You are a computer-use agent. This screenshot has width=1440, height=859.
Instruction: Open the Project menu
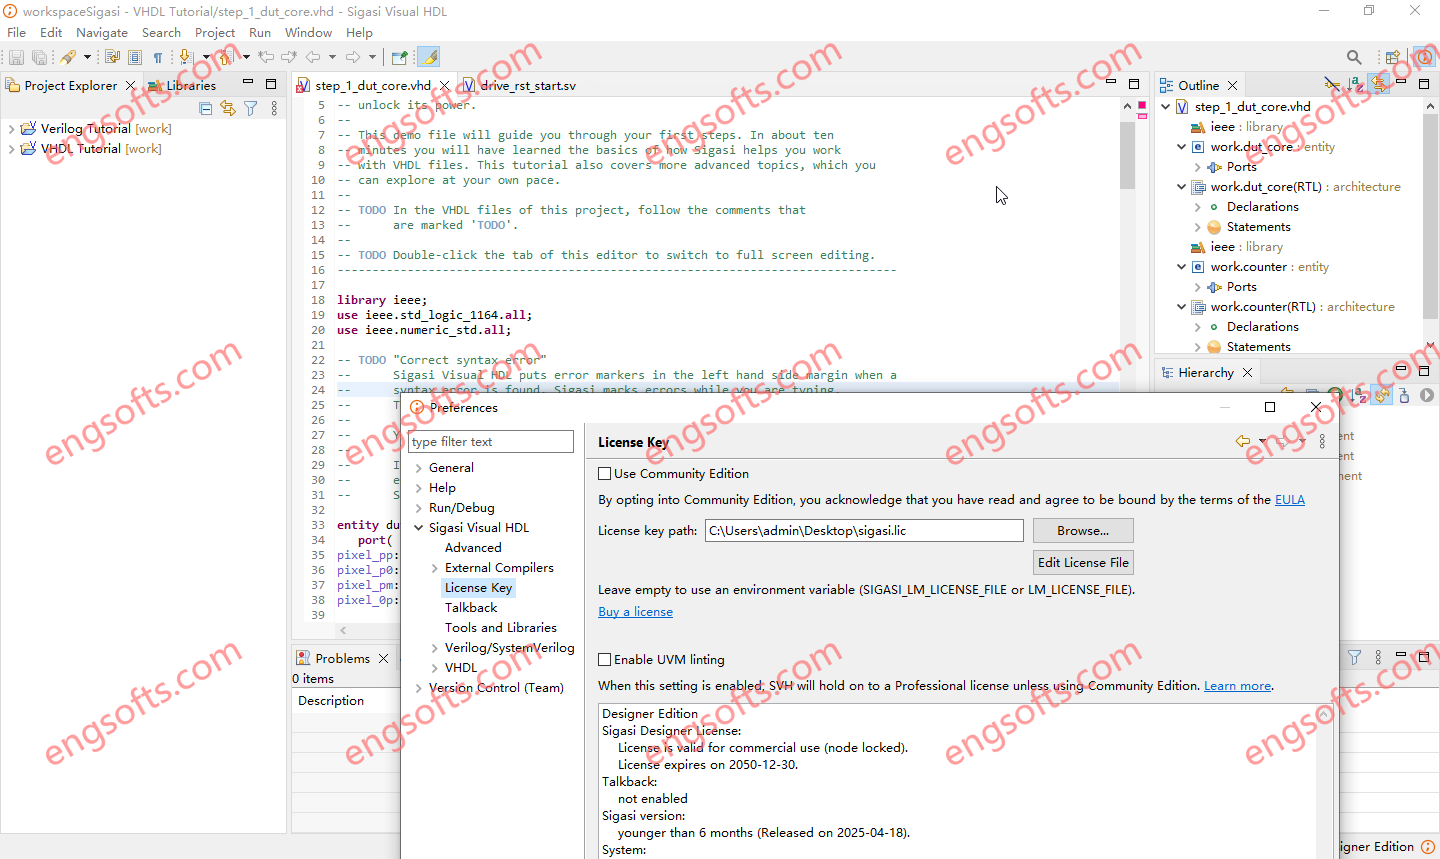coord(215,32)
